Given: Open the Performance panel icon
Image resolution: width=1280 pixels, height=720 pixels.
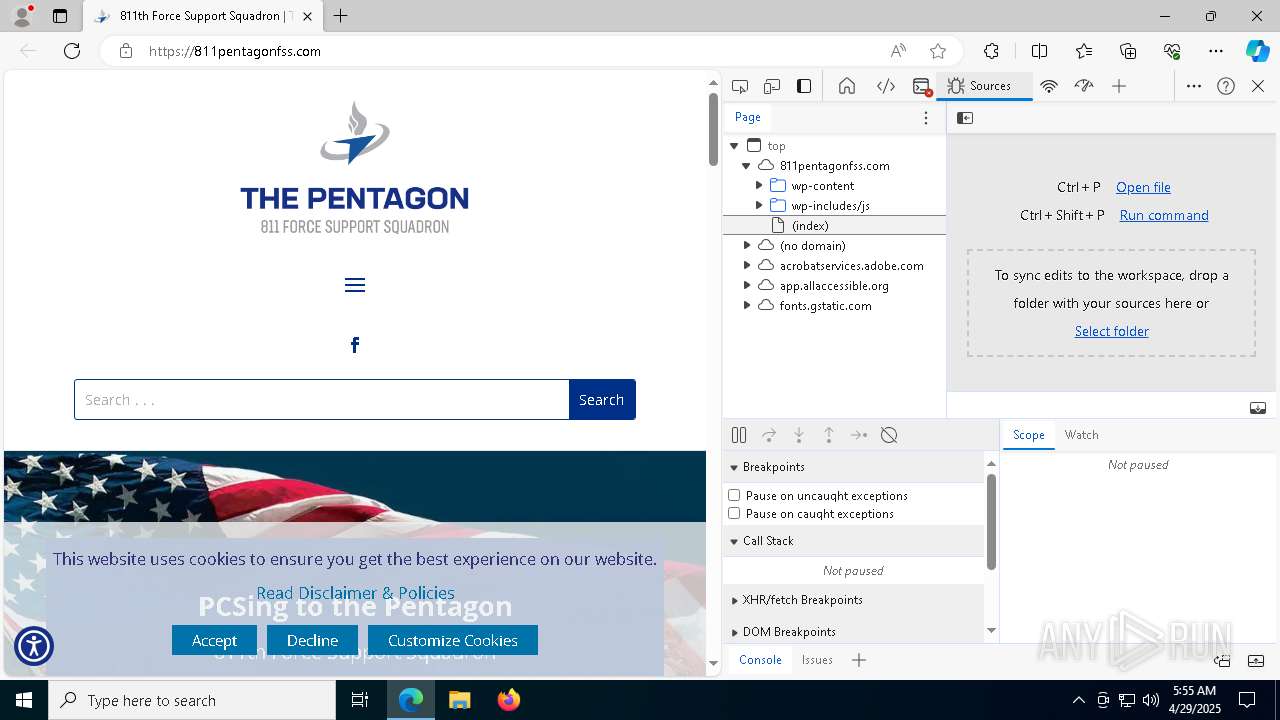Looking at the screenshot, I should 1084,86.
